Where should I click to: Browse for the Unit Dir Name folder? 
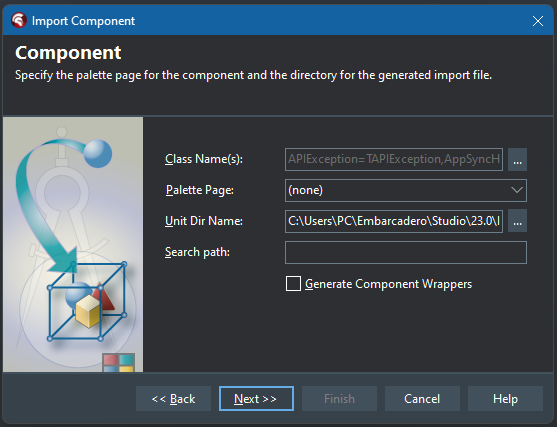click(x=517, y=221)
